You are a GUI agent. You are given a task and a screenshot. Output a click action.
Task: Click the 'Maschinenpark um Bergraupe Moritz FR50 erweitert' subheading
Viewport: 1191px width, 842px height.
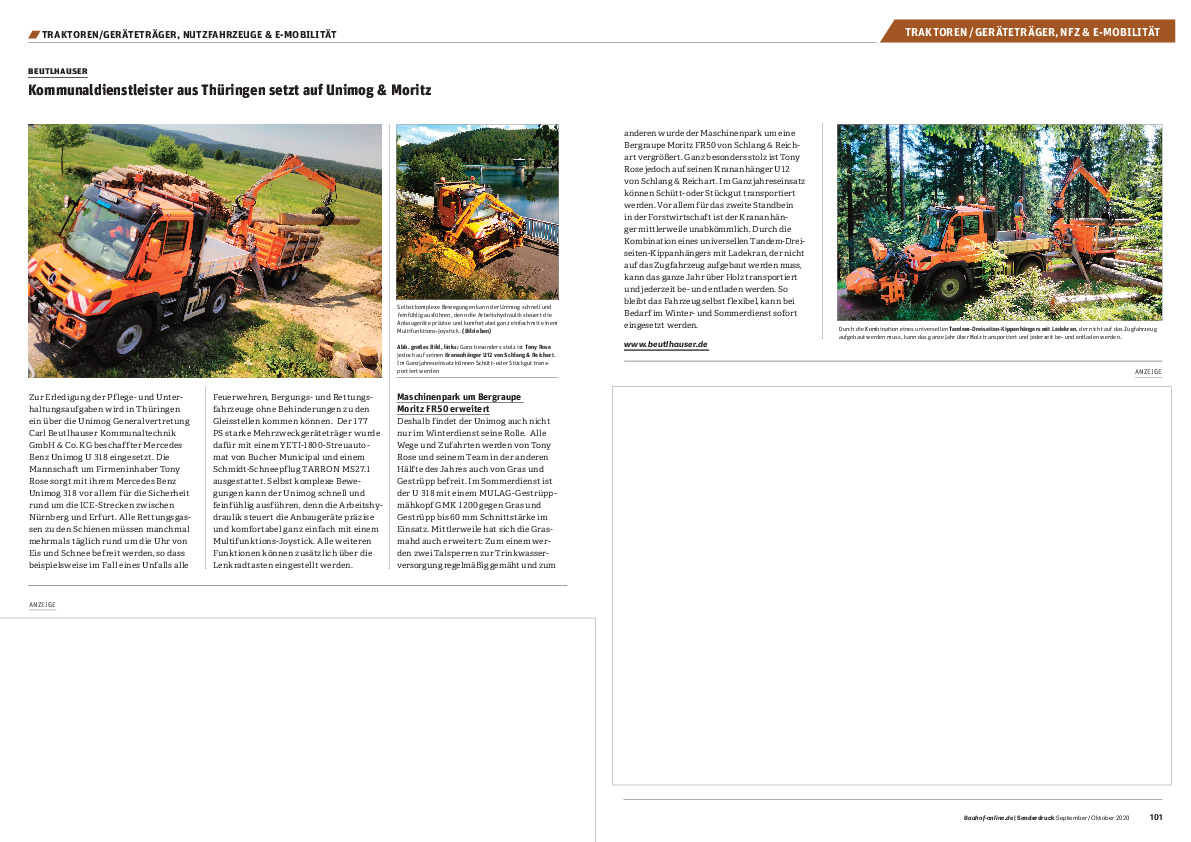click(444, 402)
